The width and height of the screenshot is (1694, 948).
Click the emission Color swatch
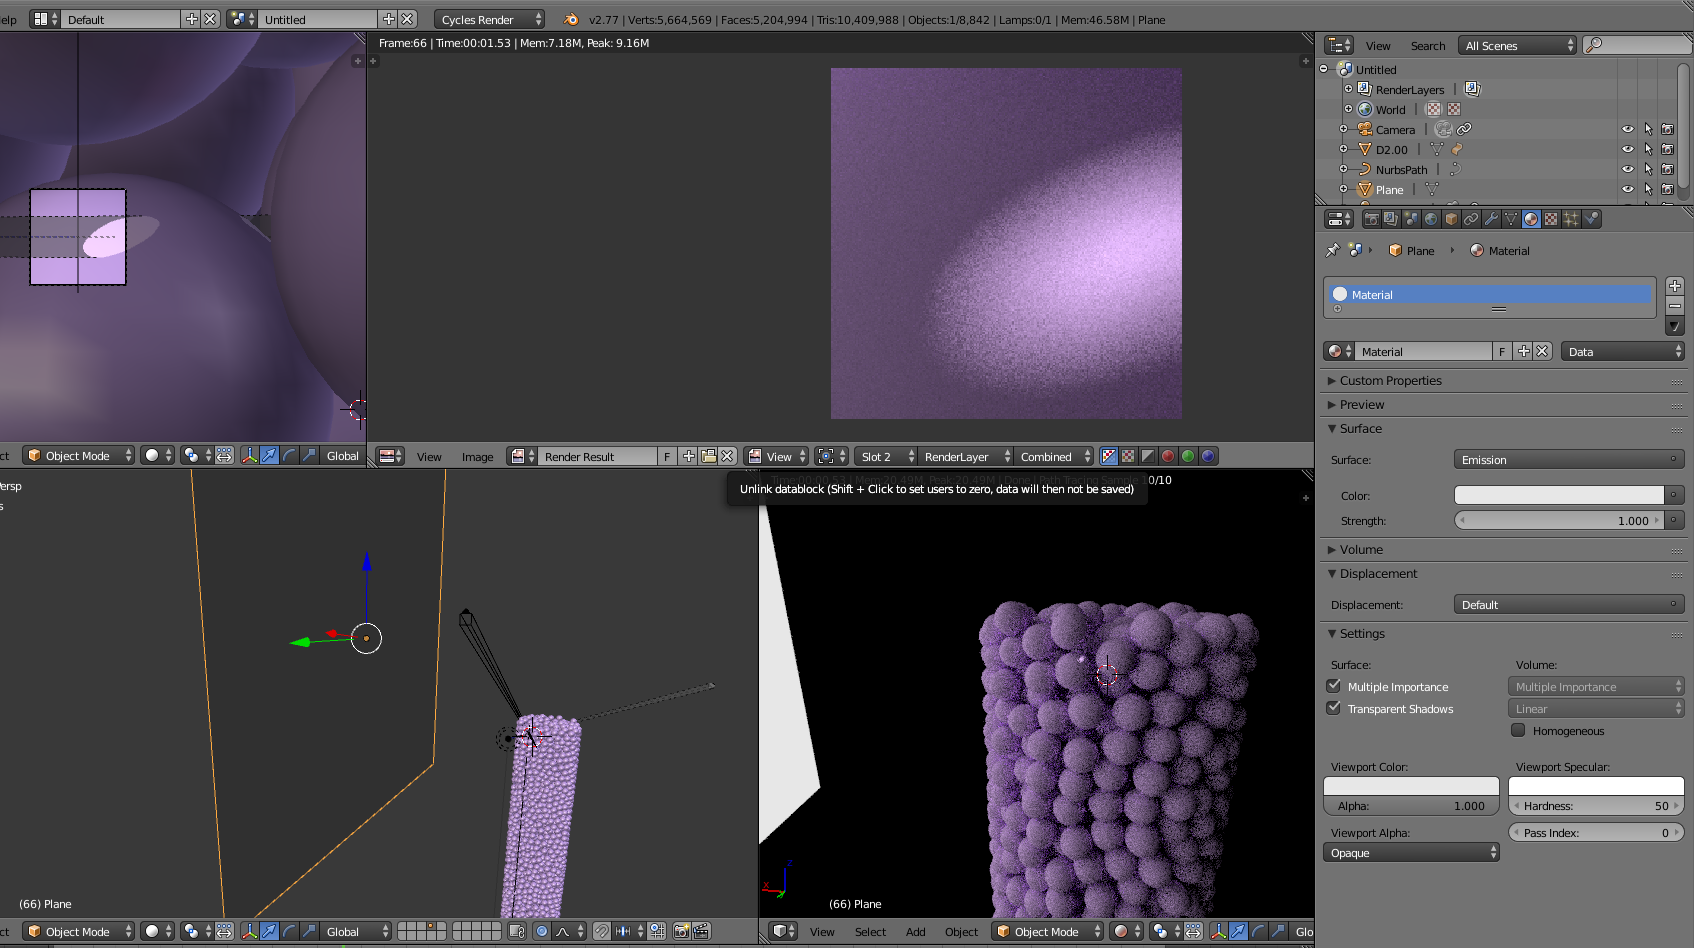click(1558, 495)
